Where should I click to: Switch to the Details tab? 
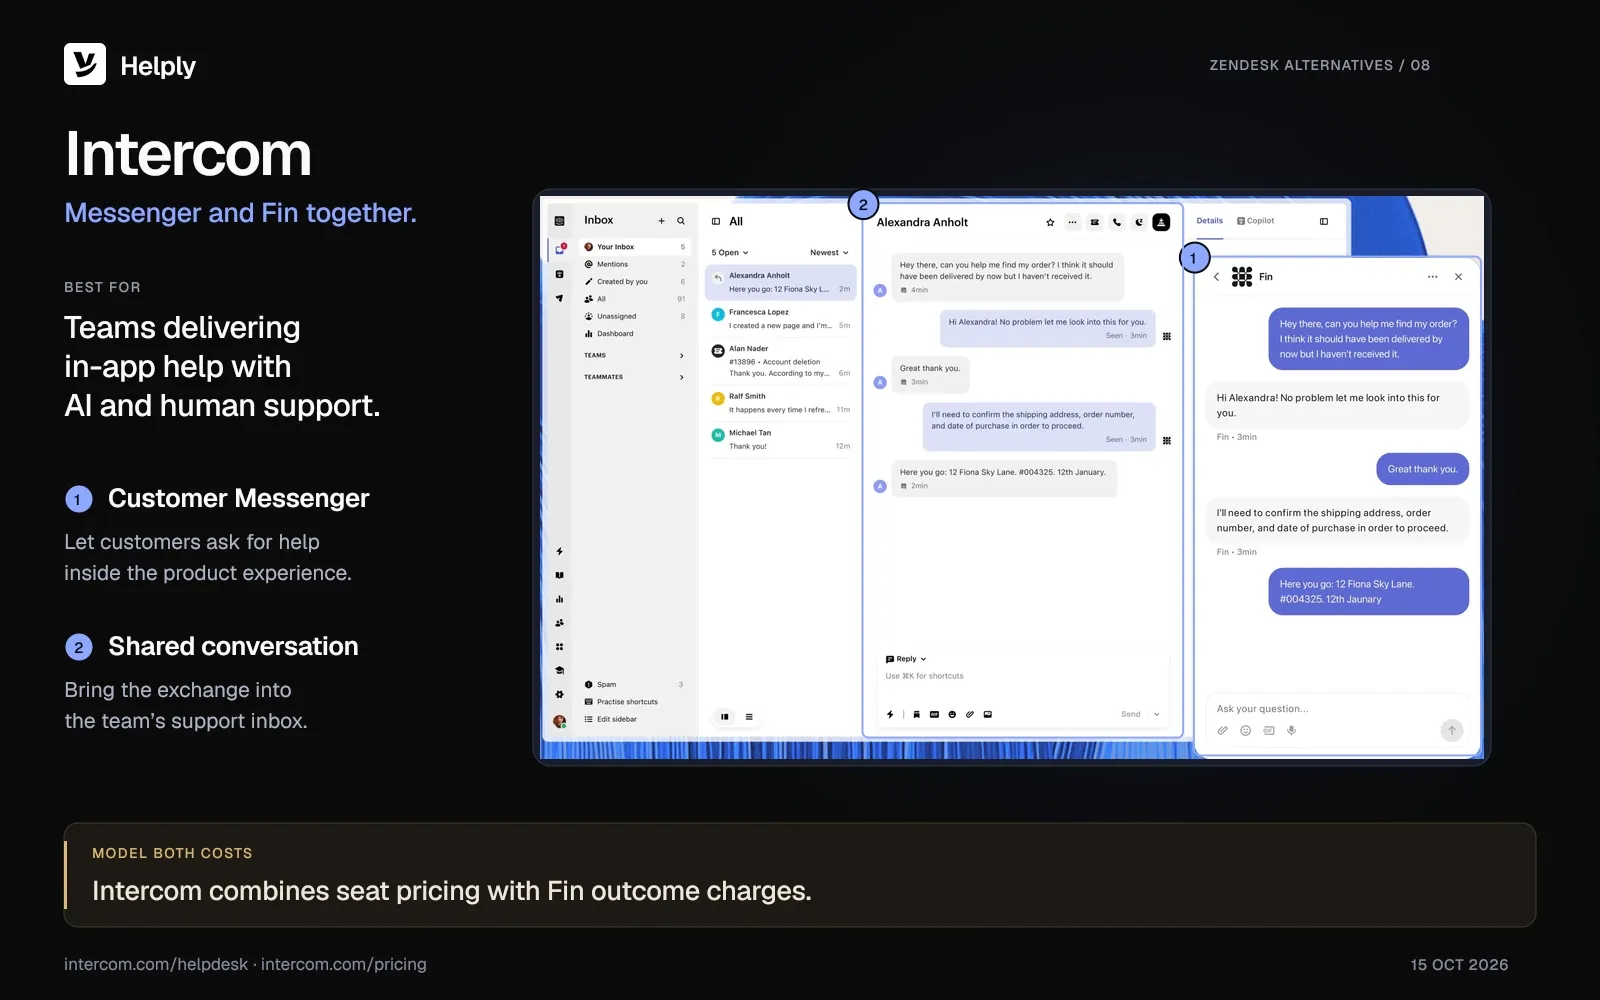[x=1210, y=221]
